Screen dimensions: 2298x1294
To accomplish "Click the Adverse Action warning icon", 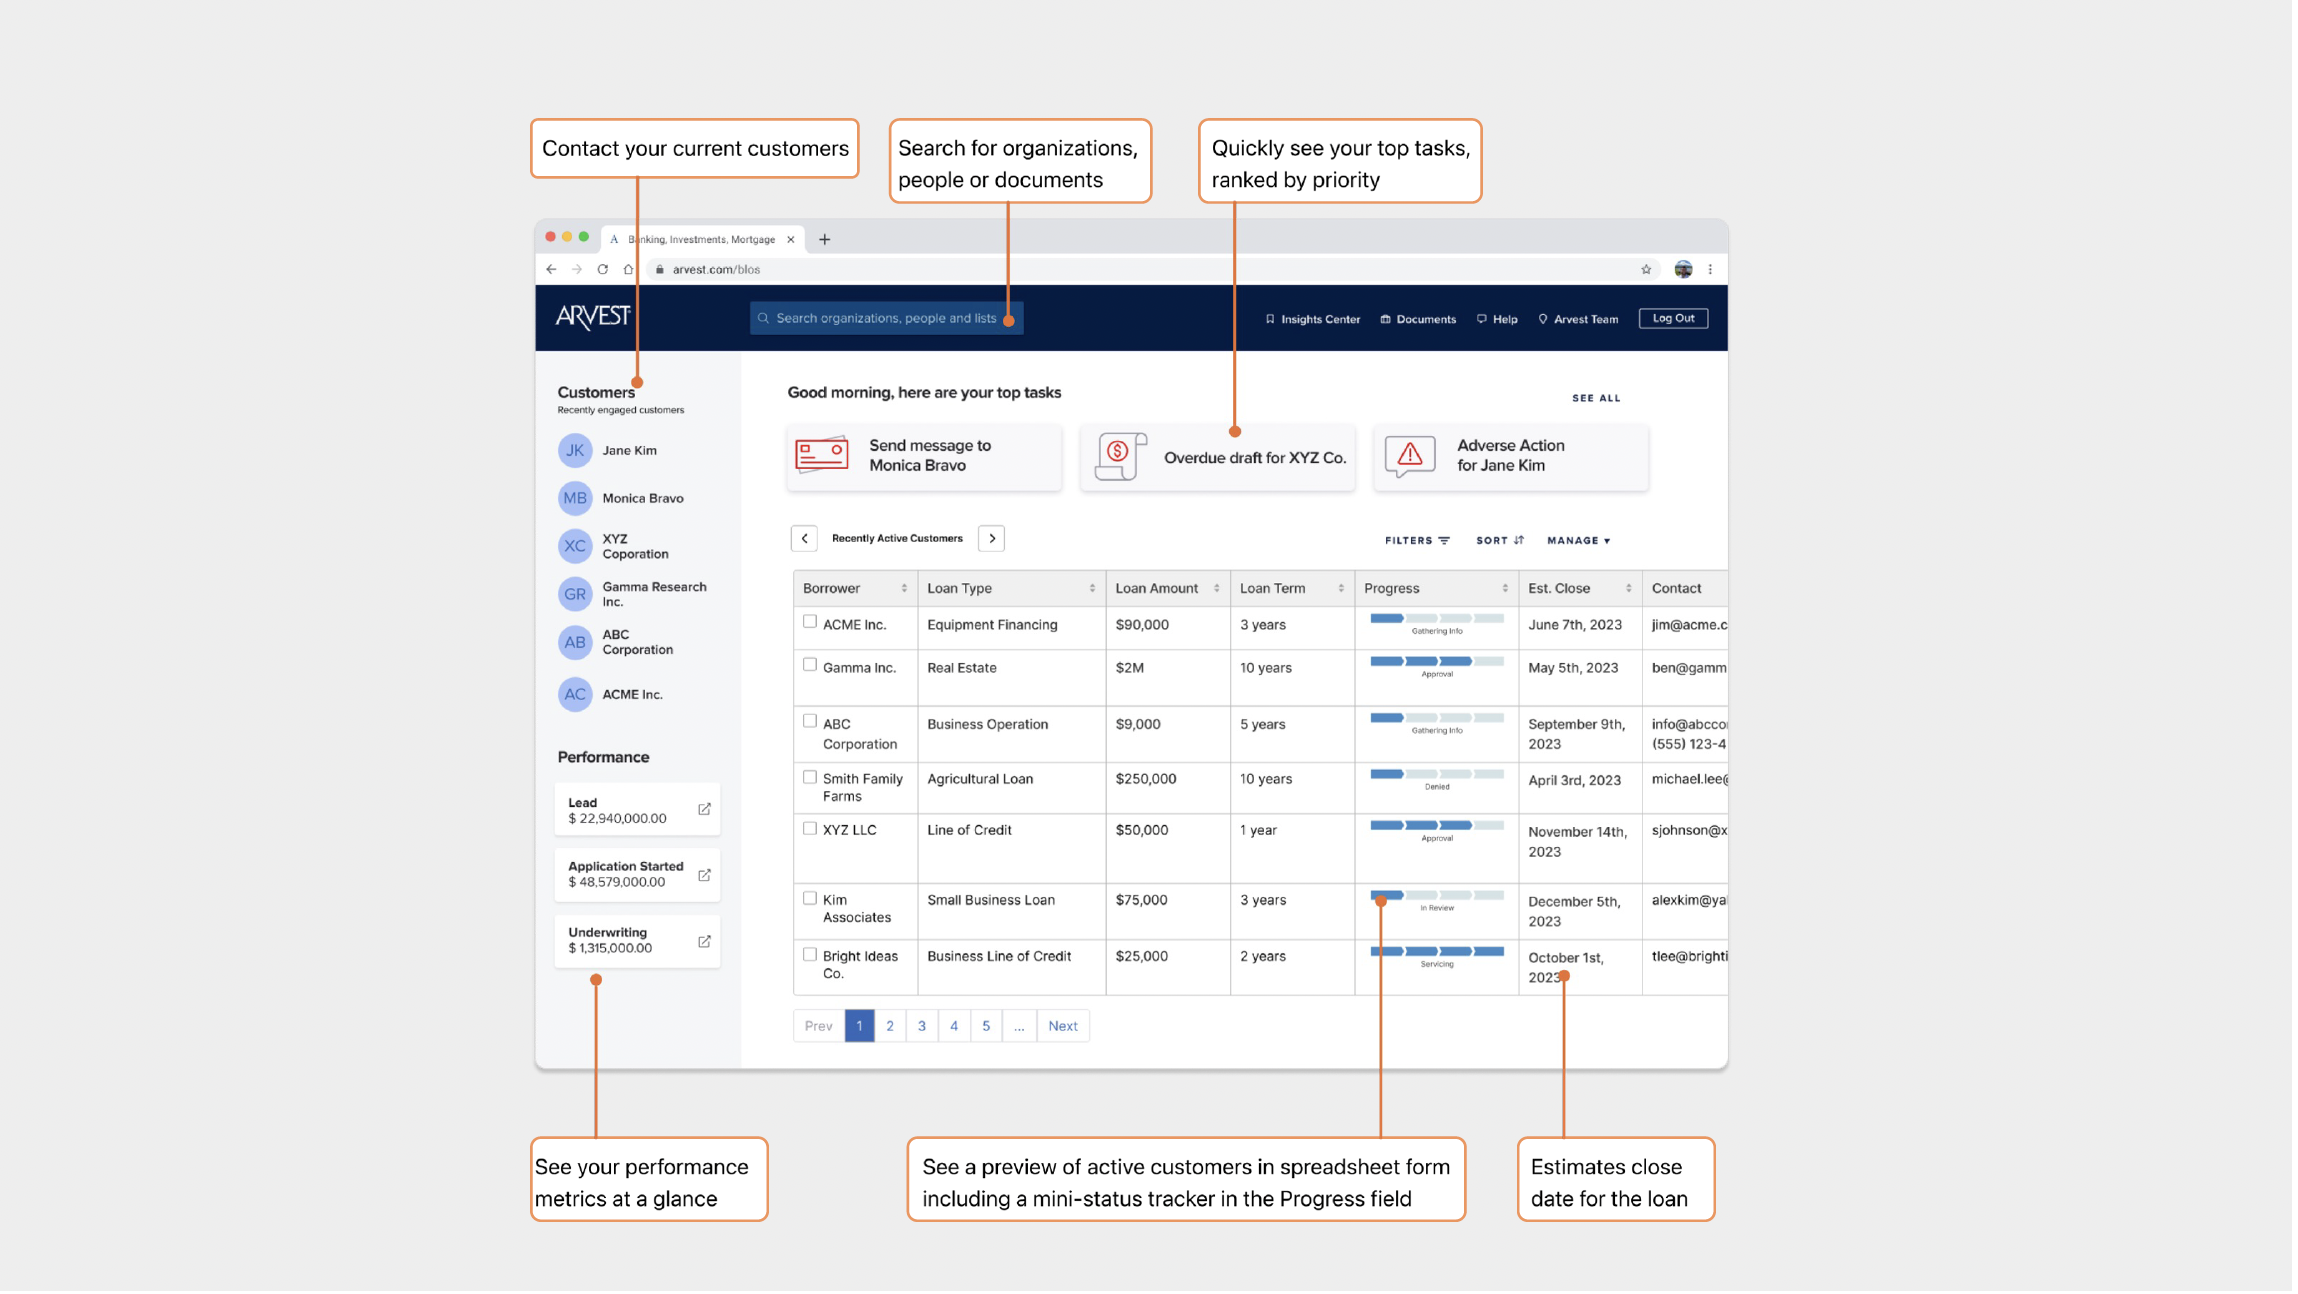I will (1410, 456).
